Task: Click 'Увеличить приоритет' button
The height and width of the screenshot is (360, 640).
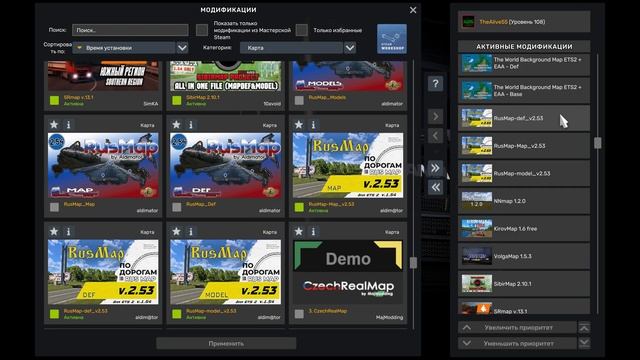Action: pos(517,327)
